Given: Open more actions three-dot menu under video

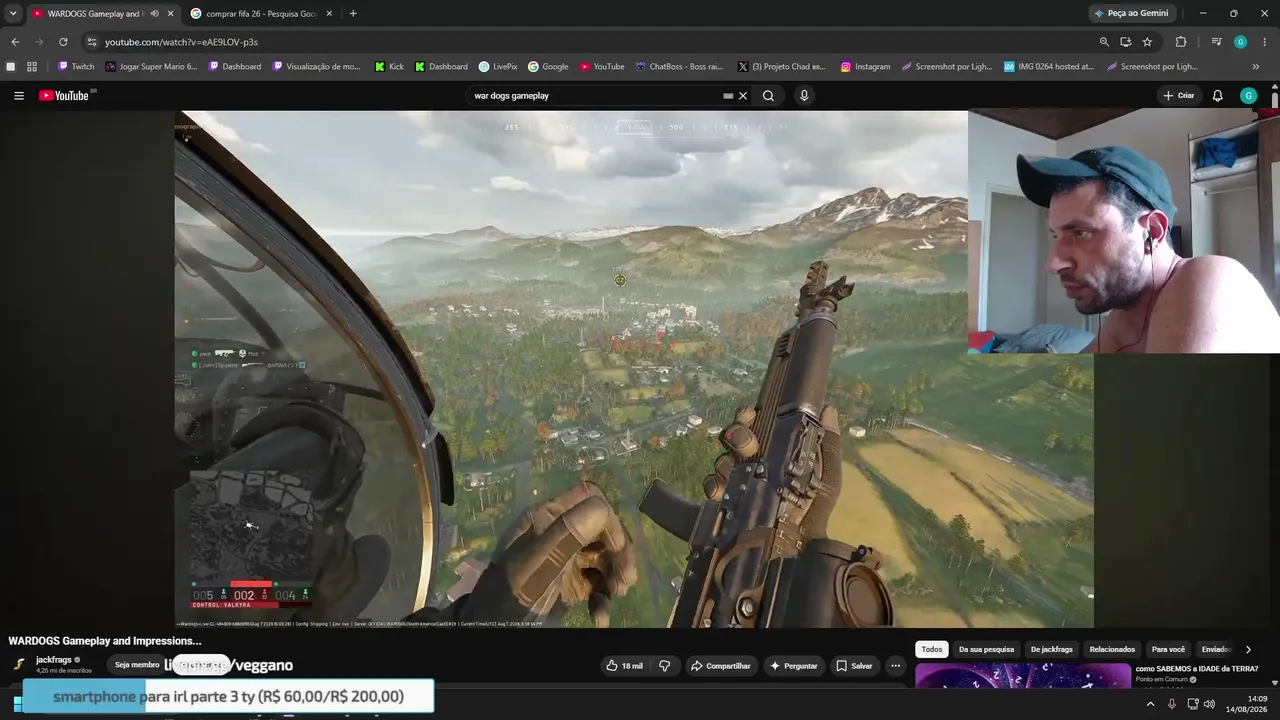Looking at the screenshot, I should [x=896, y=666].
